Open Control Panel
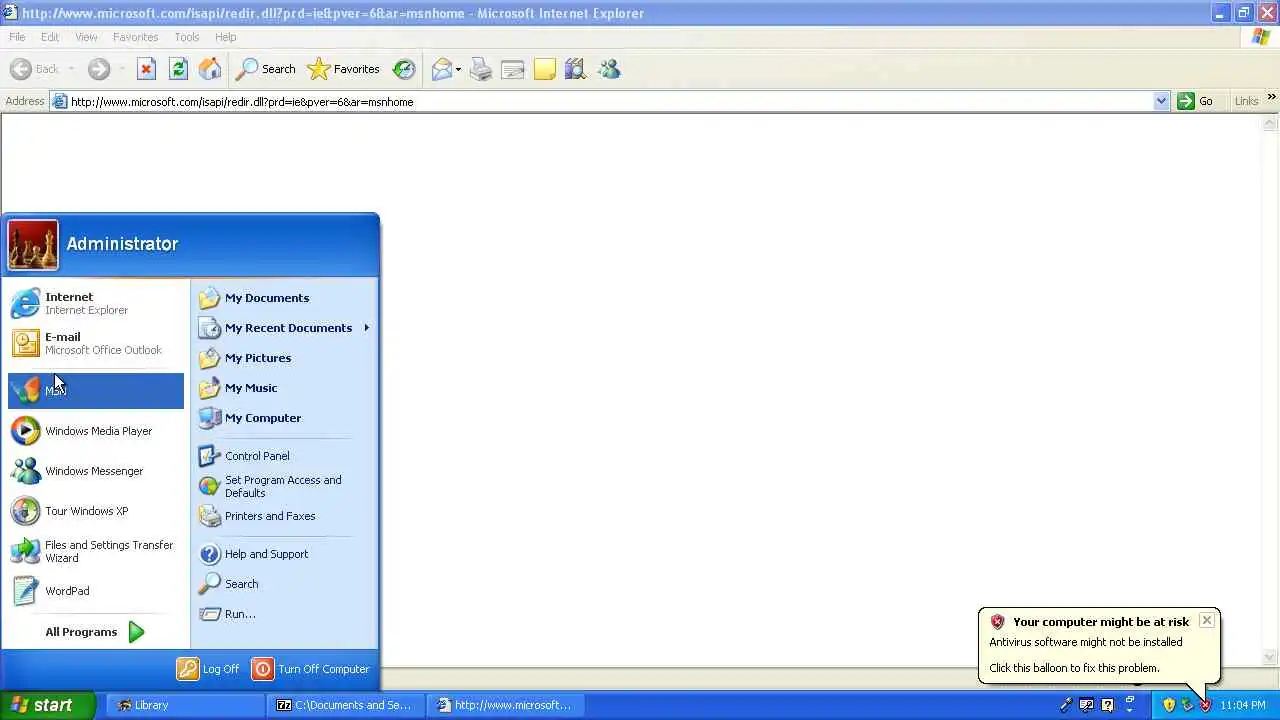Screen dimensions: 1280x720 pos(284,456)
